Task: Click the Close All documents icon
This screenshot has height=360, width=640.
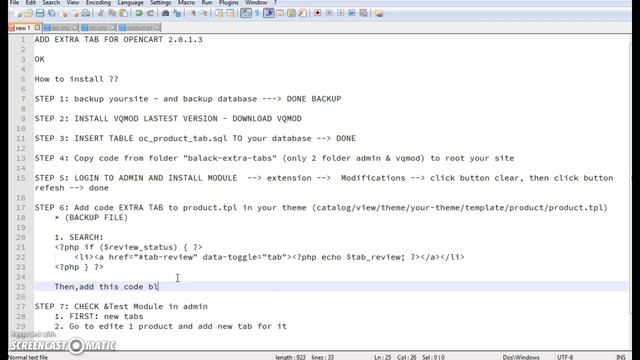Action: tap(75, 13)
